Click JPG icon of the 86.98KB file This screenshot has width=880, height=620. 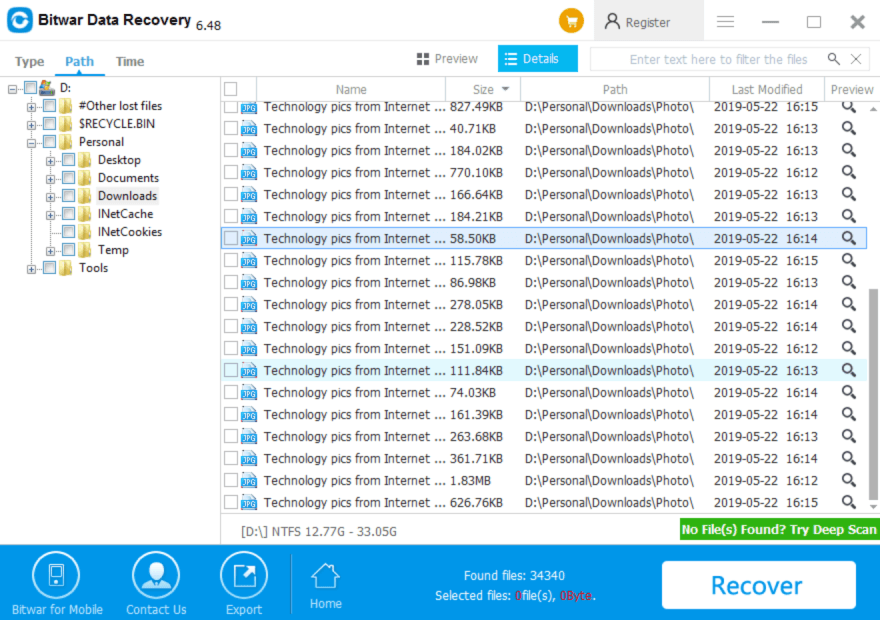(249, 283)
